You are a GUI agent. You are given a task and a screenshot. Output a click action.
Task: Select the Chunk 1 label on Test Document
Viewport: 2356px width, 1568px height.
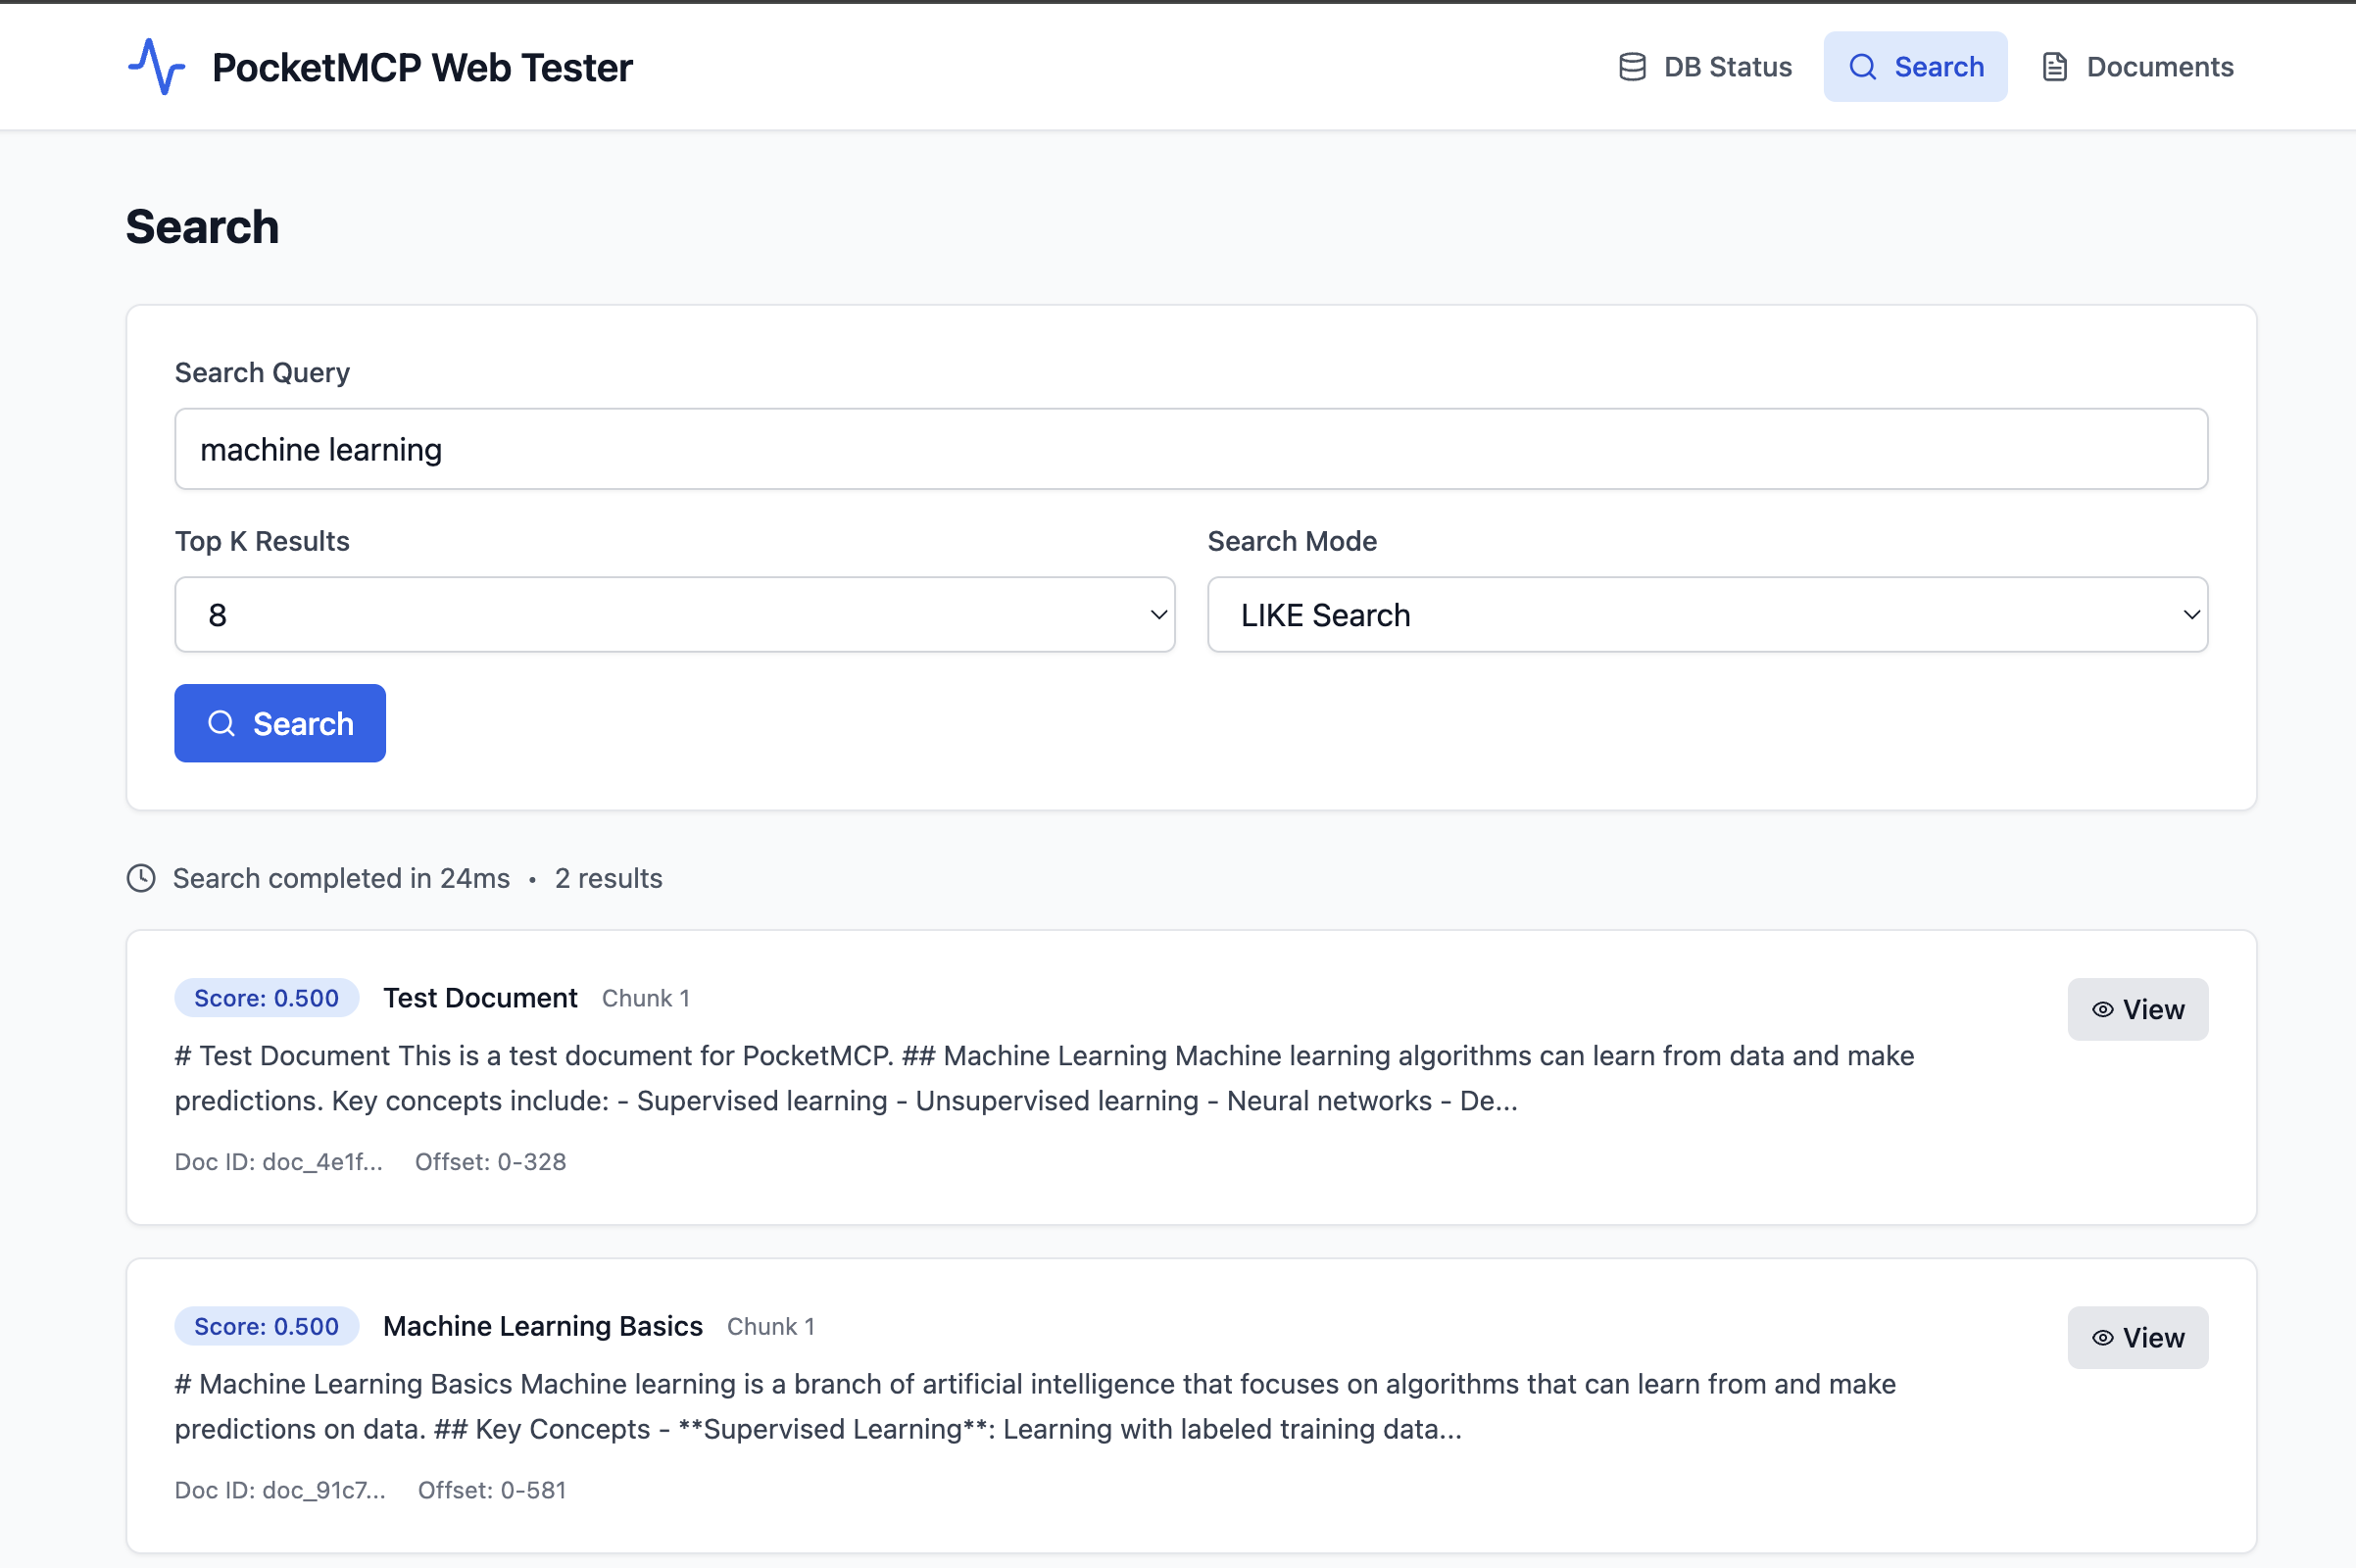point(646,997)
